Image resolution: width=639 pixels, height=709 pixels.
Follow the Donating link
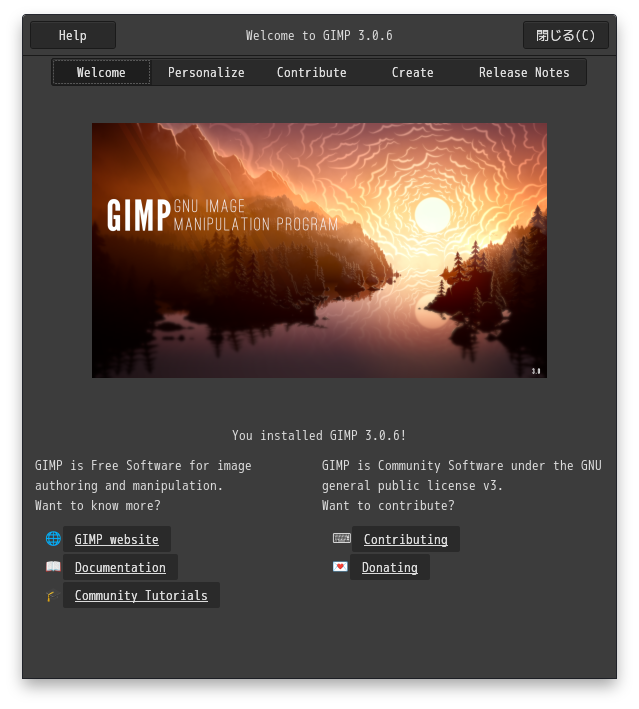(390, 567)
